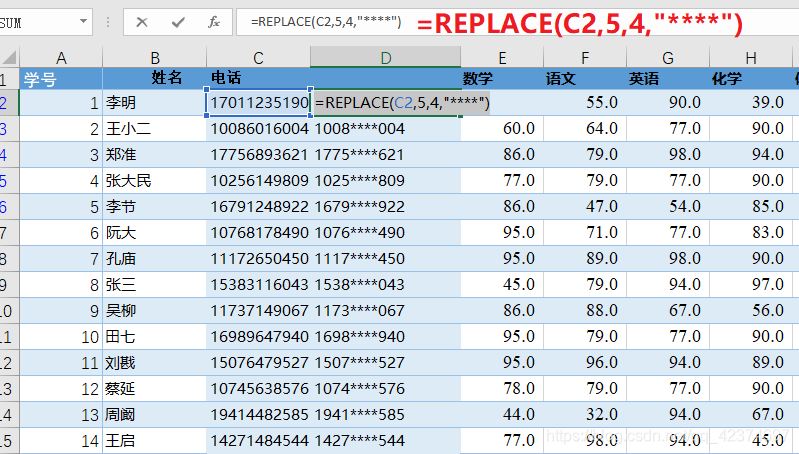Select masked number 1507****527

(x=386, y=363)
